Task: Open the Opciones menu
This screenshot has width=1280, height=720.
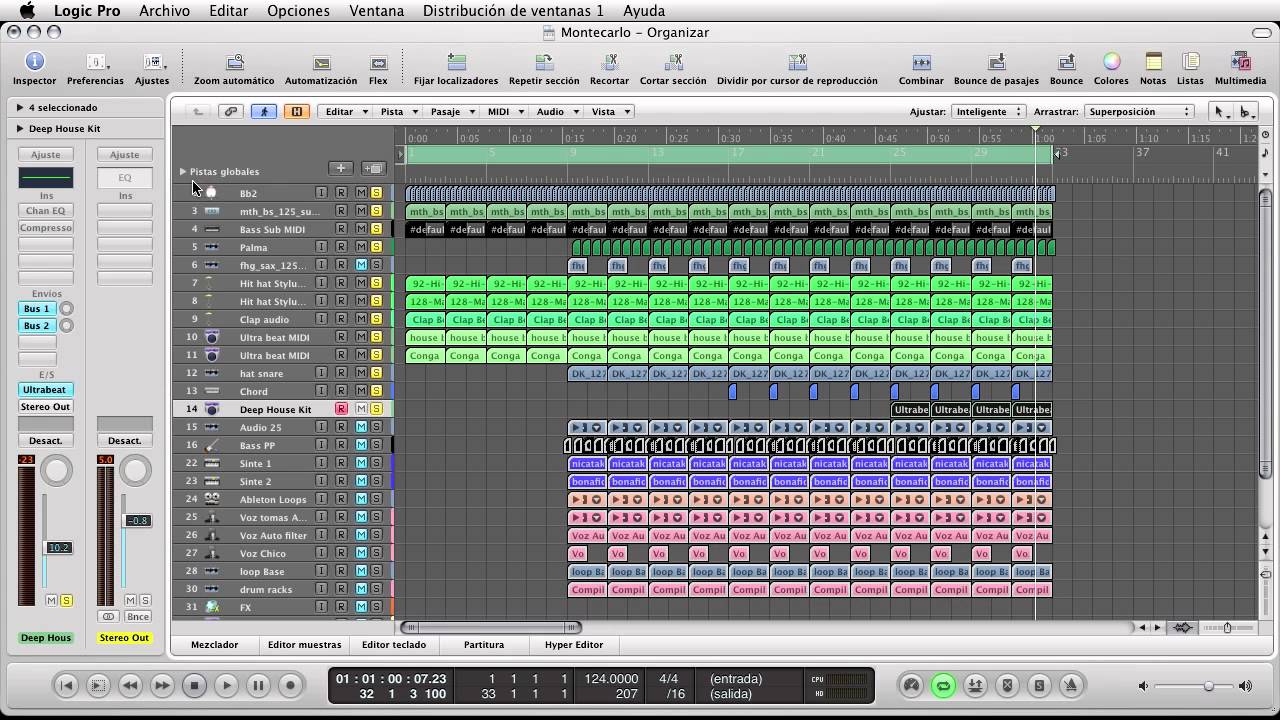Action: click(x=298, y=11)
